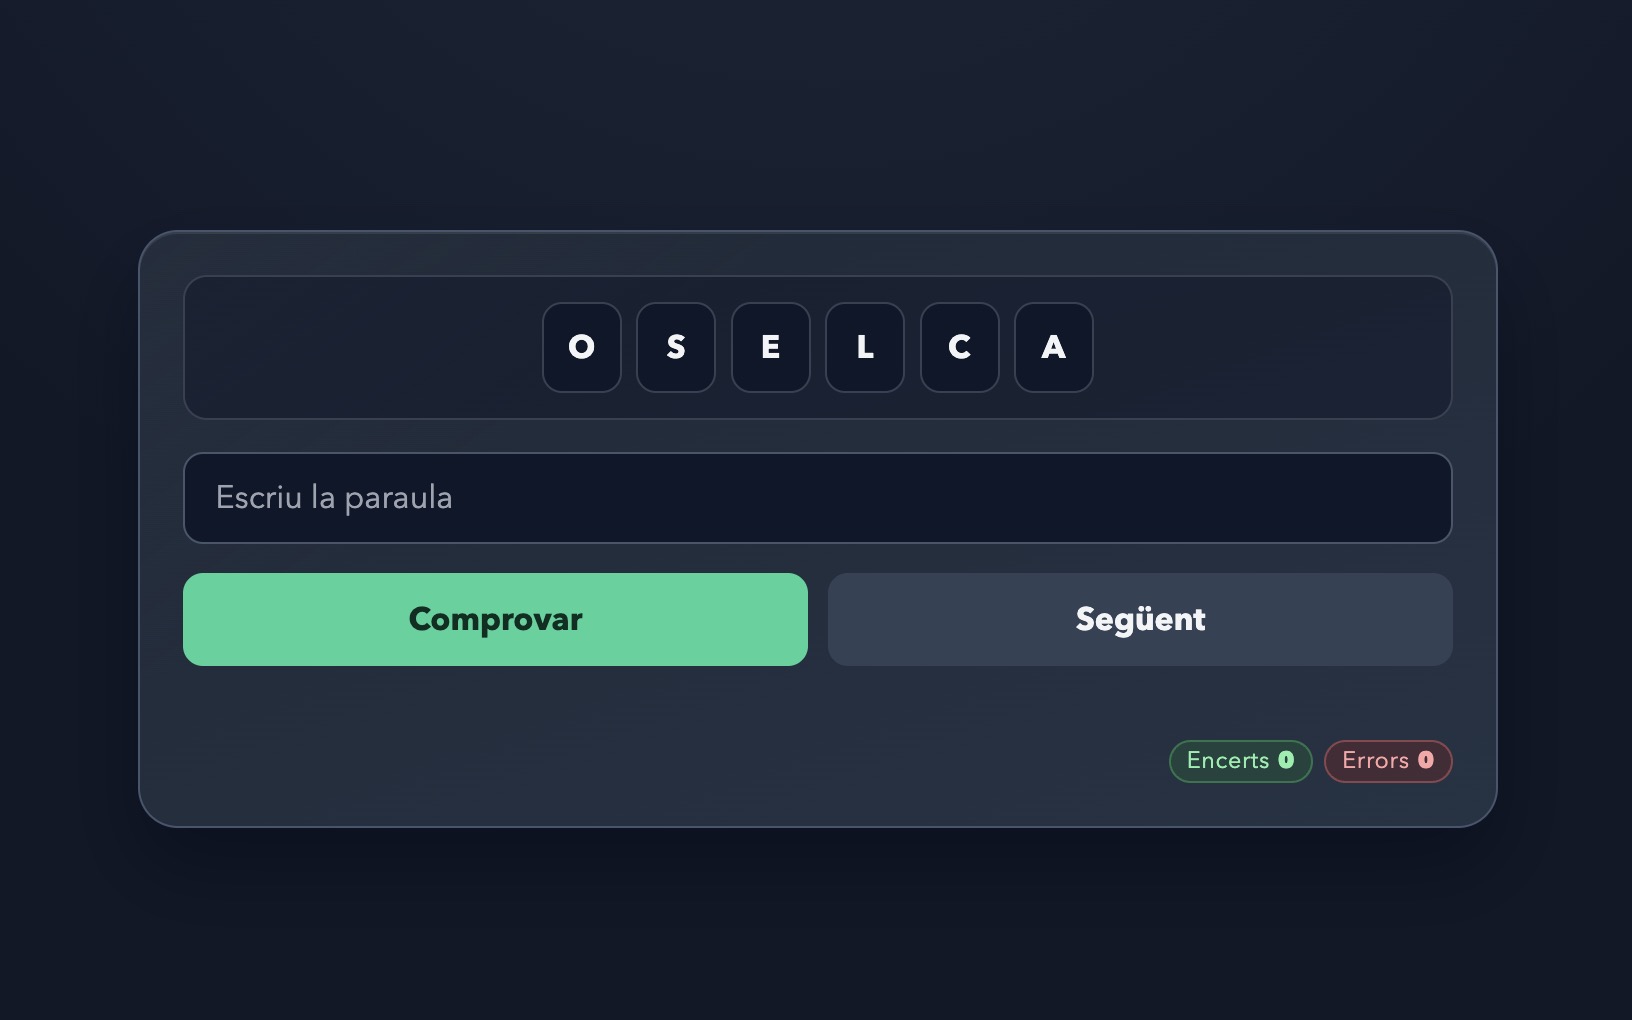This screenshot has width=1632, height=1020.
Task: Click the dark page background above the card
Action: (816, 110)
